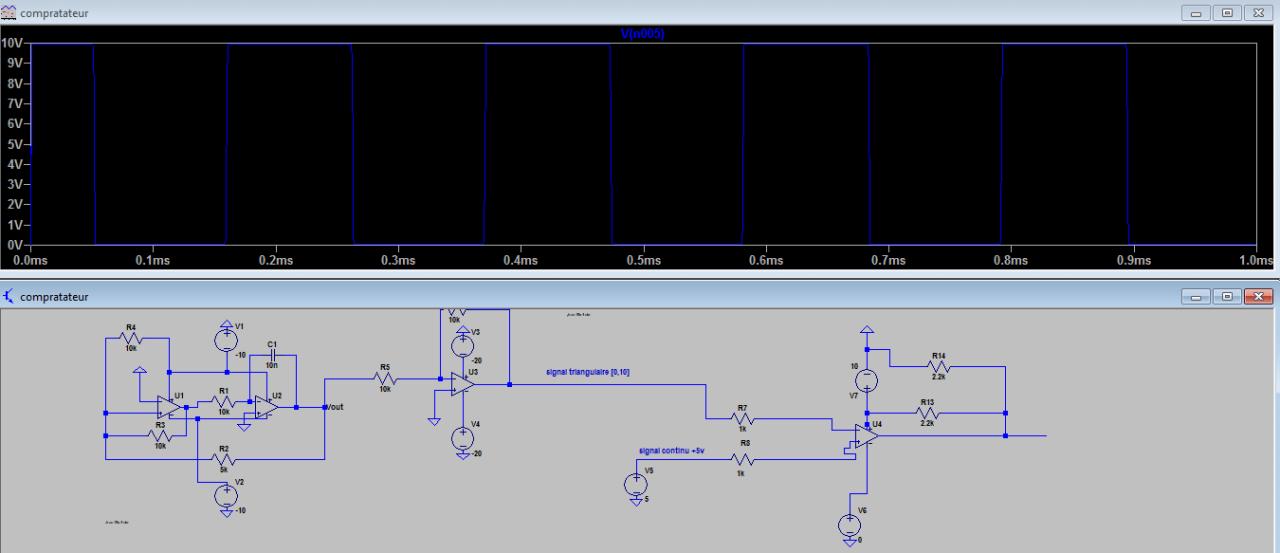Click the V6 voltage source symbol
The width and height of the screenshot is (1280, 553).
[850, 524]
